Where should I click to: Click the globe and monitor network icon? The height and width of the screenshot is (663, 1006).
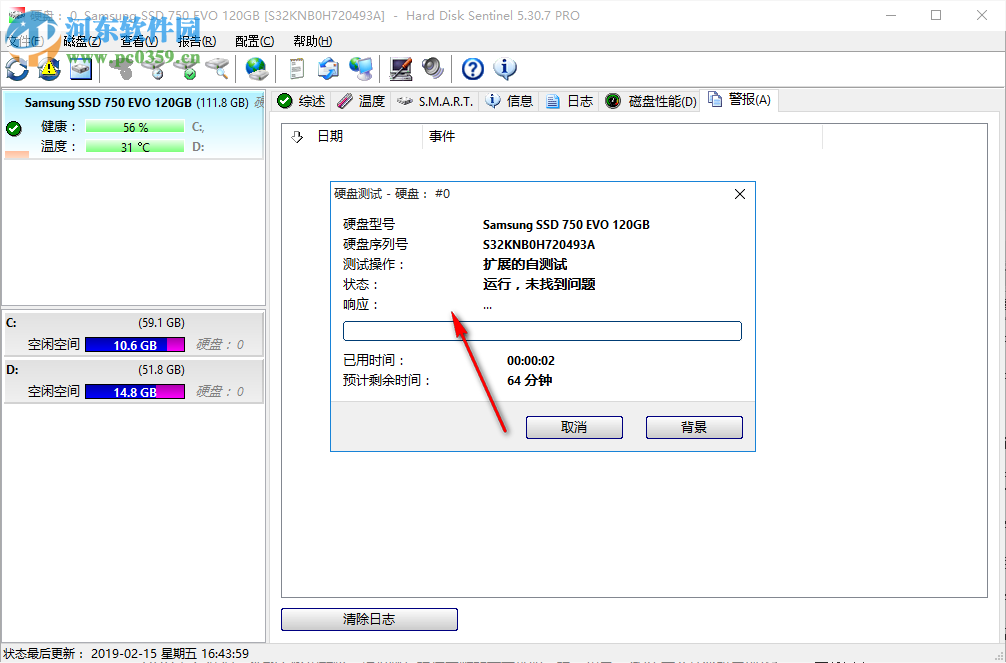tap(361, 68)
